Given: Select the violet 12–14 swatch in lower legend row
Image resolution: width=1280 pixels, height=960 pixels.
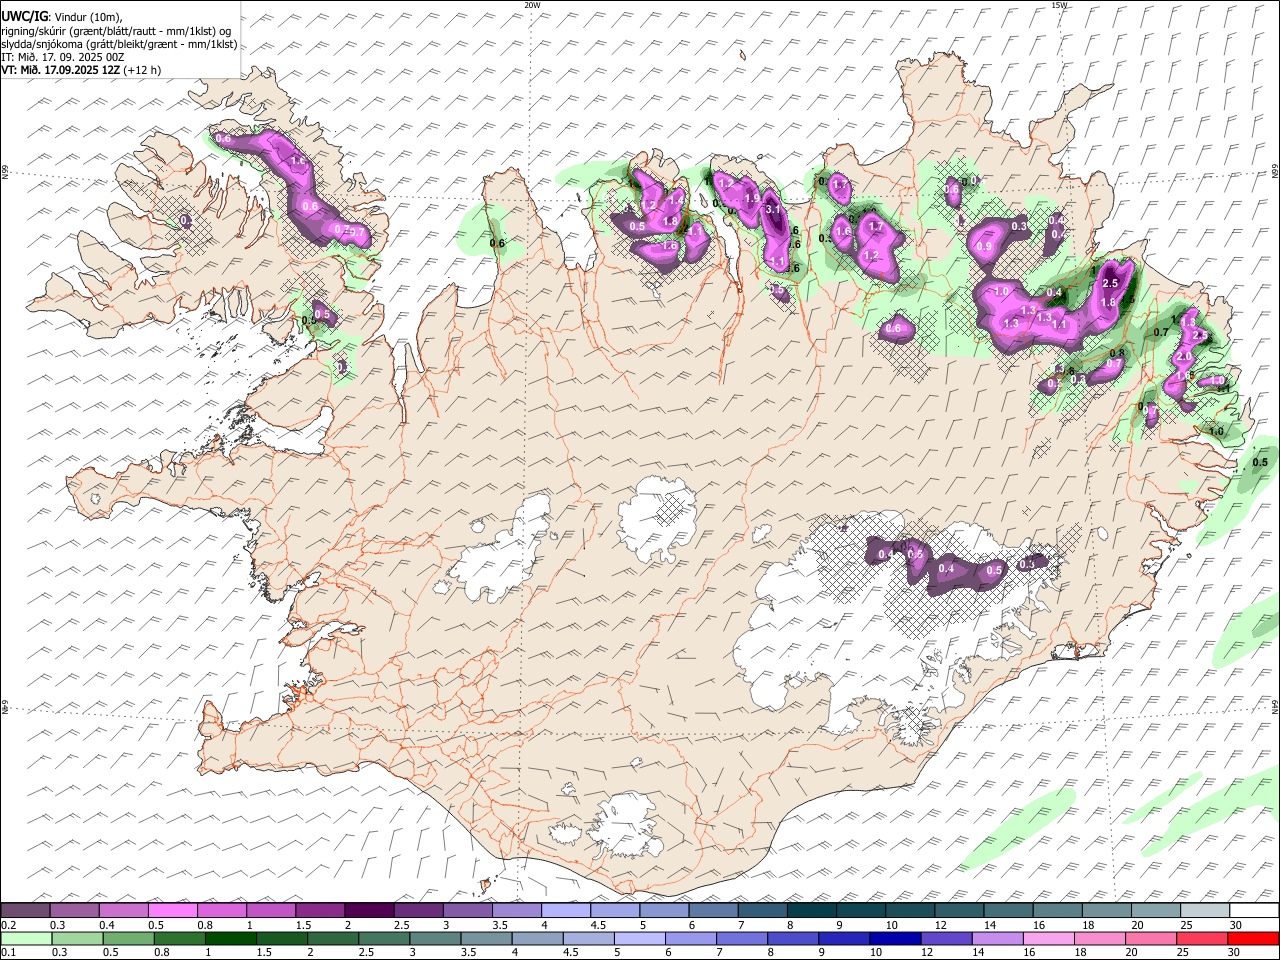Looking at the screenshot, I should (945, 938).
